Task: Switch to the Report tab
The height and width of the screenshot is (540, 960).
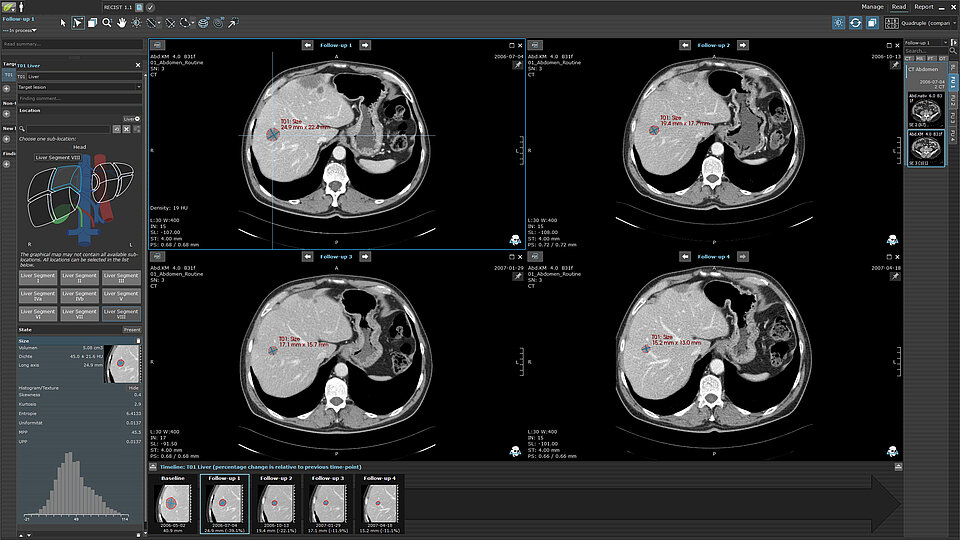Action: pos(923,7)
